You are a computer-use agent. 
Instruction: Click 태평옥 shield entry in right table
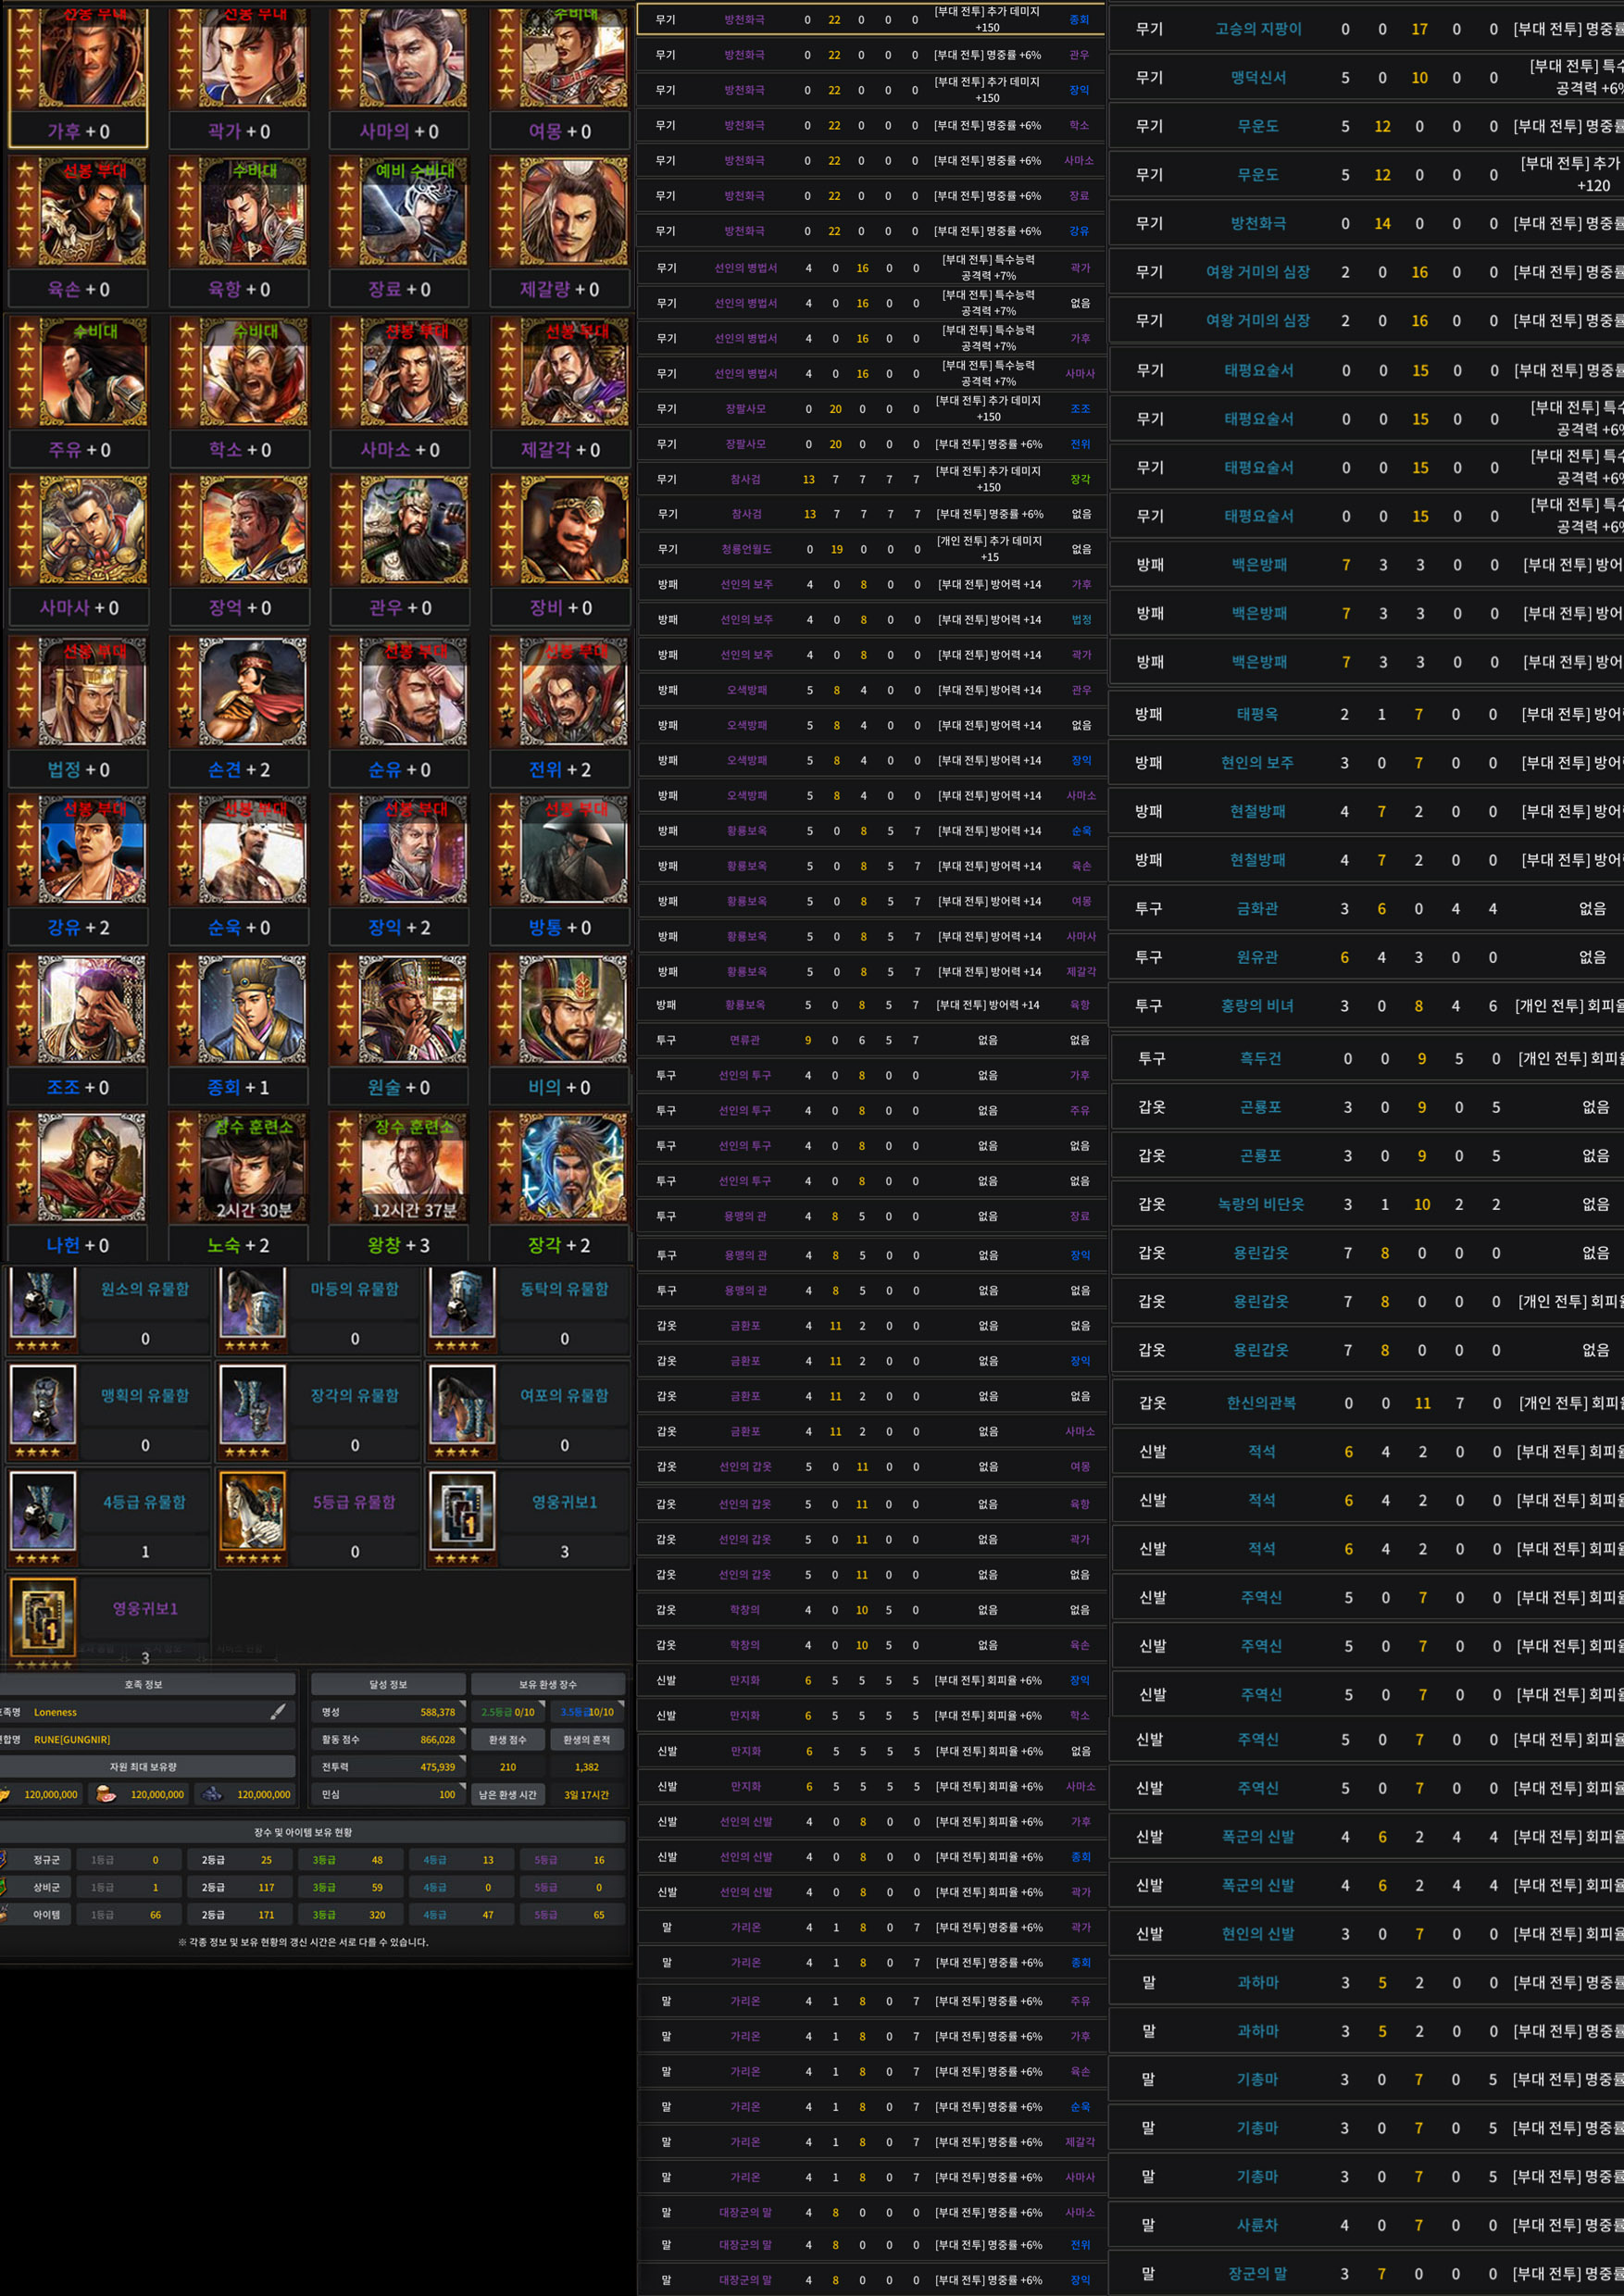[1257, 714]
